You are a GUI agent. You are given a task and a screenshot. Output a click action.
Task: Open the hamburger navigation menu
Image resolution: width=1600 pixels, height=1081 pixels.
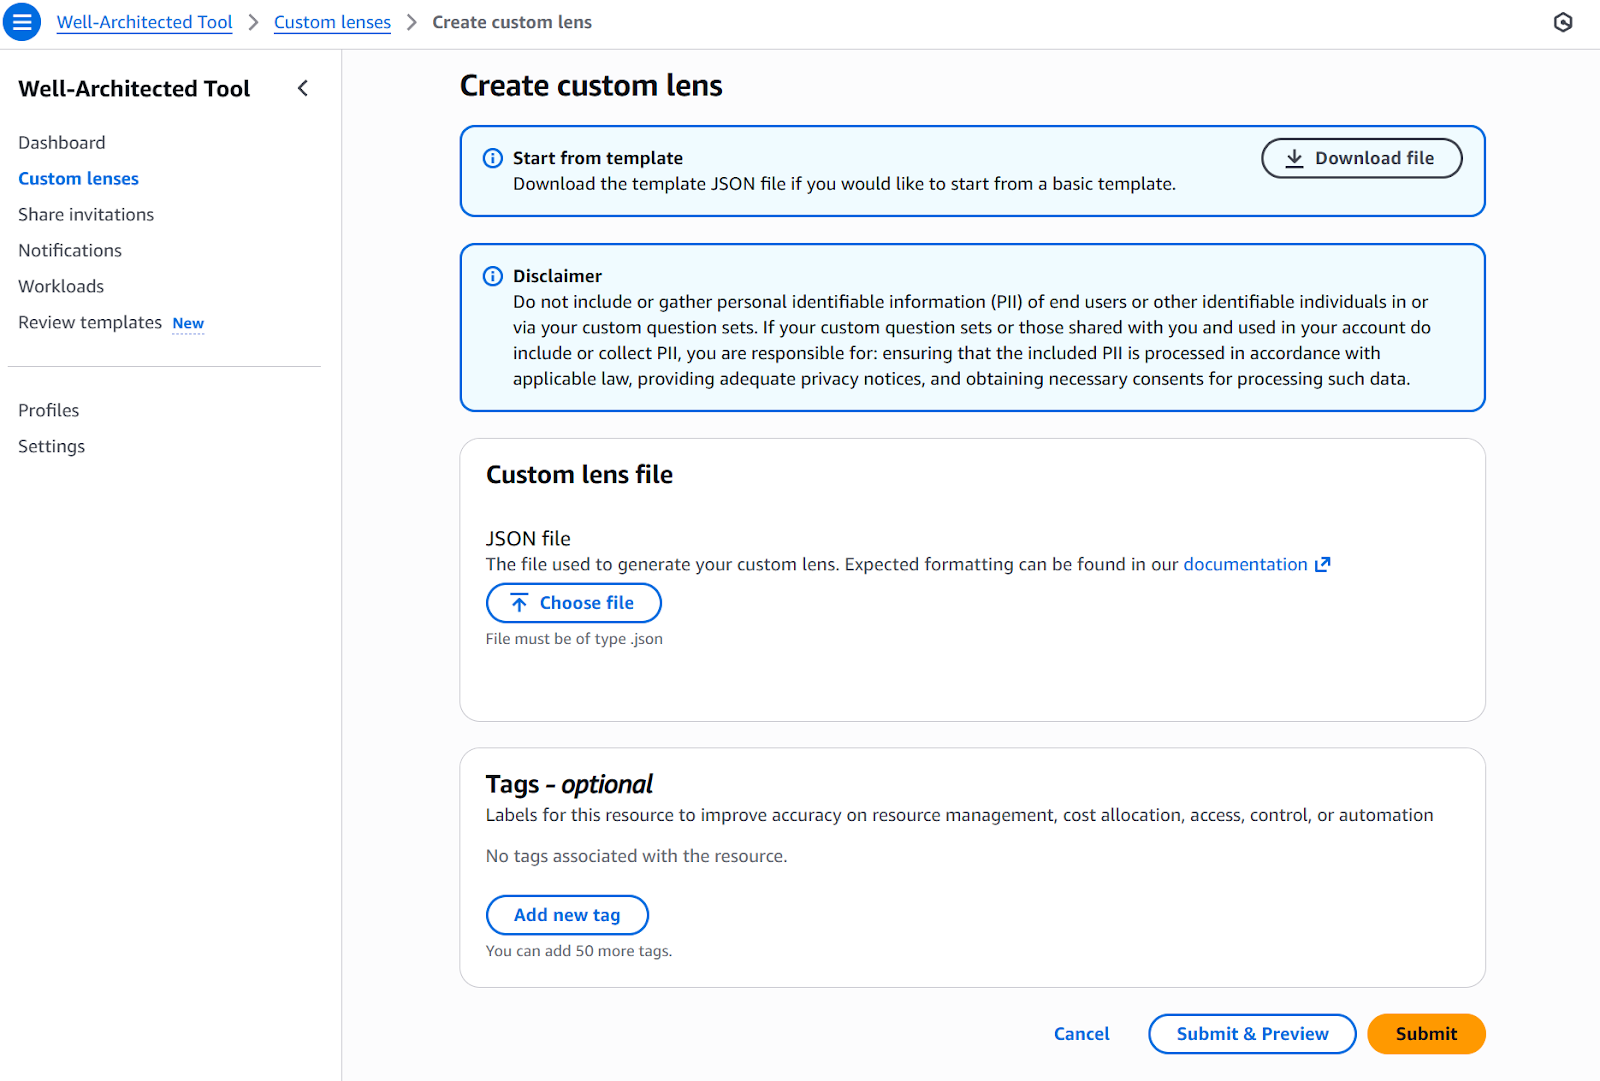click(x=22, y=22)
